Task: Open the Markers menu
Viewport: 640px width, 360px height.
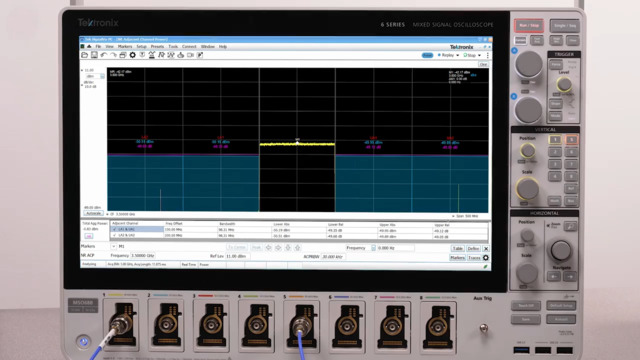Action: (x=124, y=47)
